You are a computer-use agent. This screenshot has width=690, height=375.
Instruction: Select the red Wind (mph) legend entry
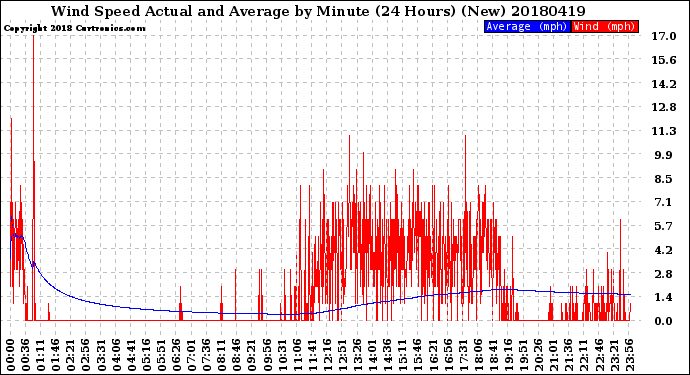click(605, 26)
